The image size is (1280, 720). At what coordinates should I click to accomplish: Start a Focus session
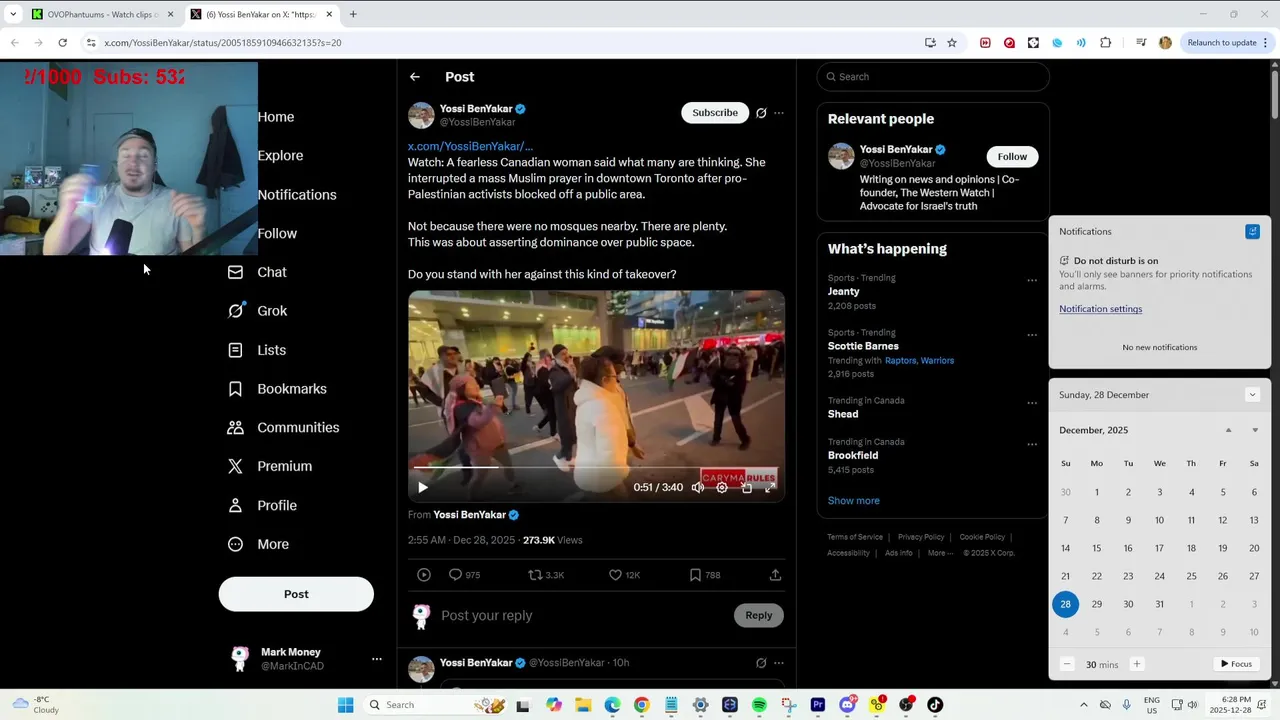coord(1236,664)
